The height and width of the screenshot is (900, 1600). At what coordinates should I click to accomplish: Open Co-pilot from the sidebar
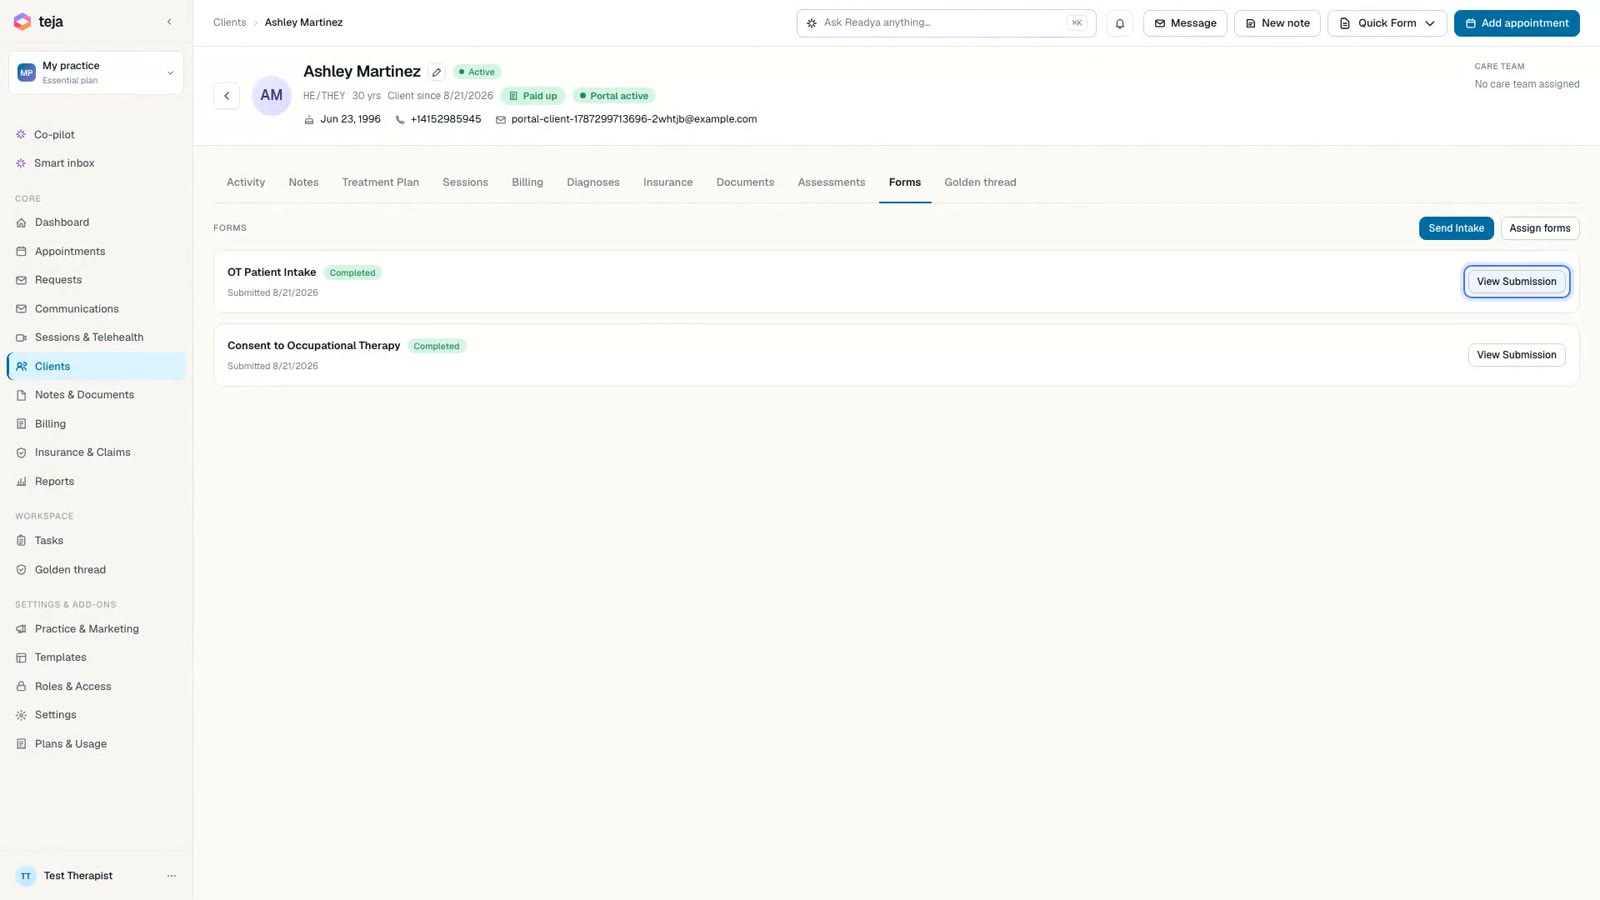point(96,134)
